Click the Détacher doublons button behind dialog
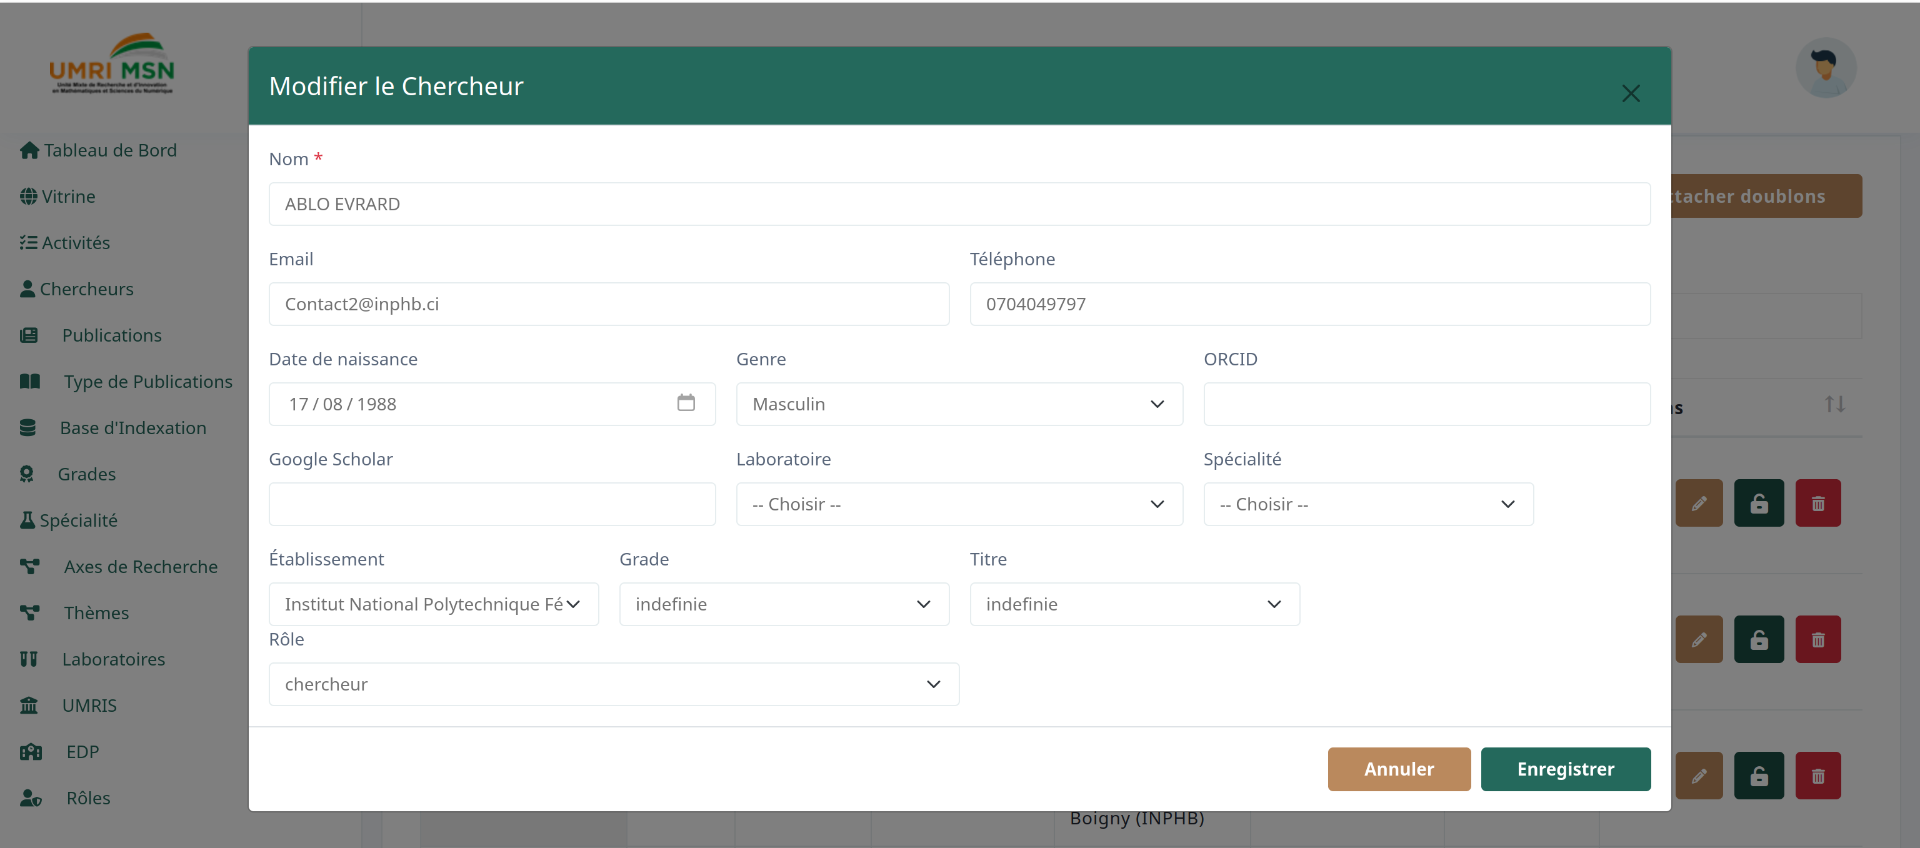Image resolution: width=1920 pixels, height=848 pixels. click(1766, 196)
